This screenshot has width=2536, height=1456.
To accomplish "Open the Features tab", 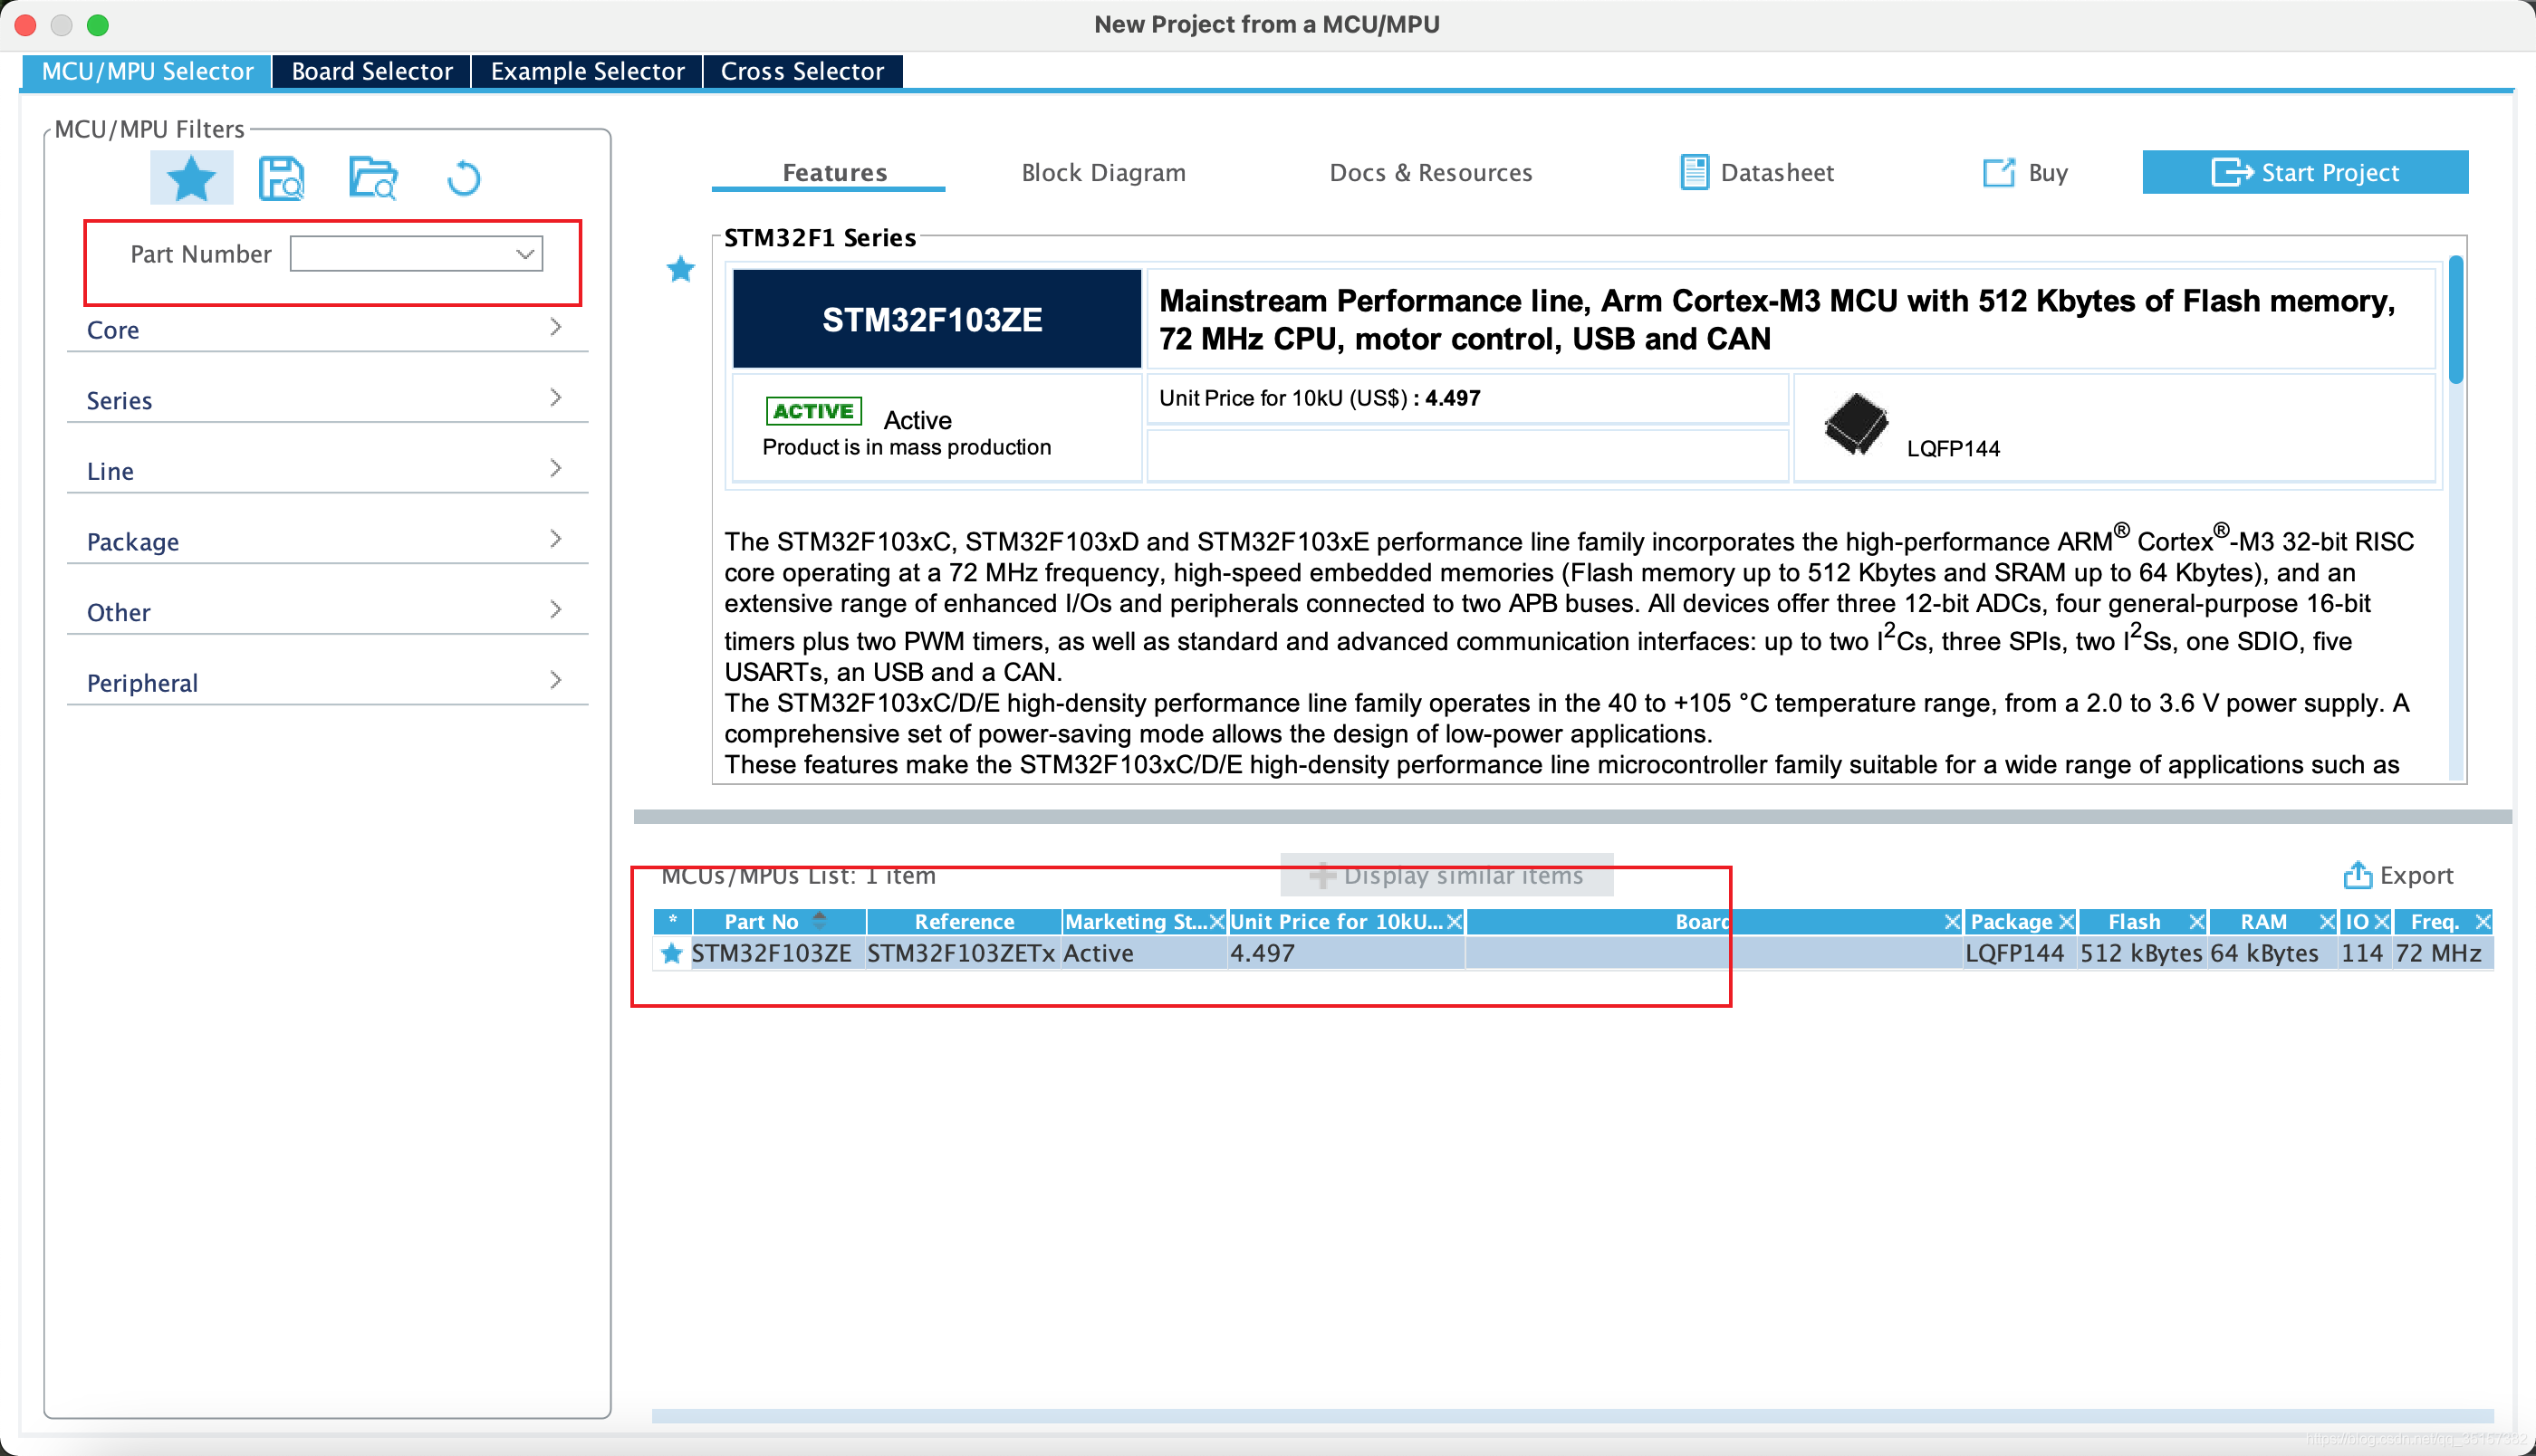I will point(834,172).
